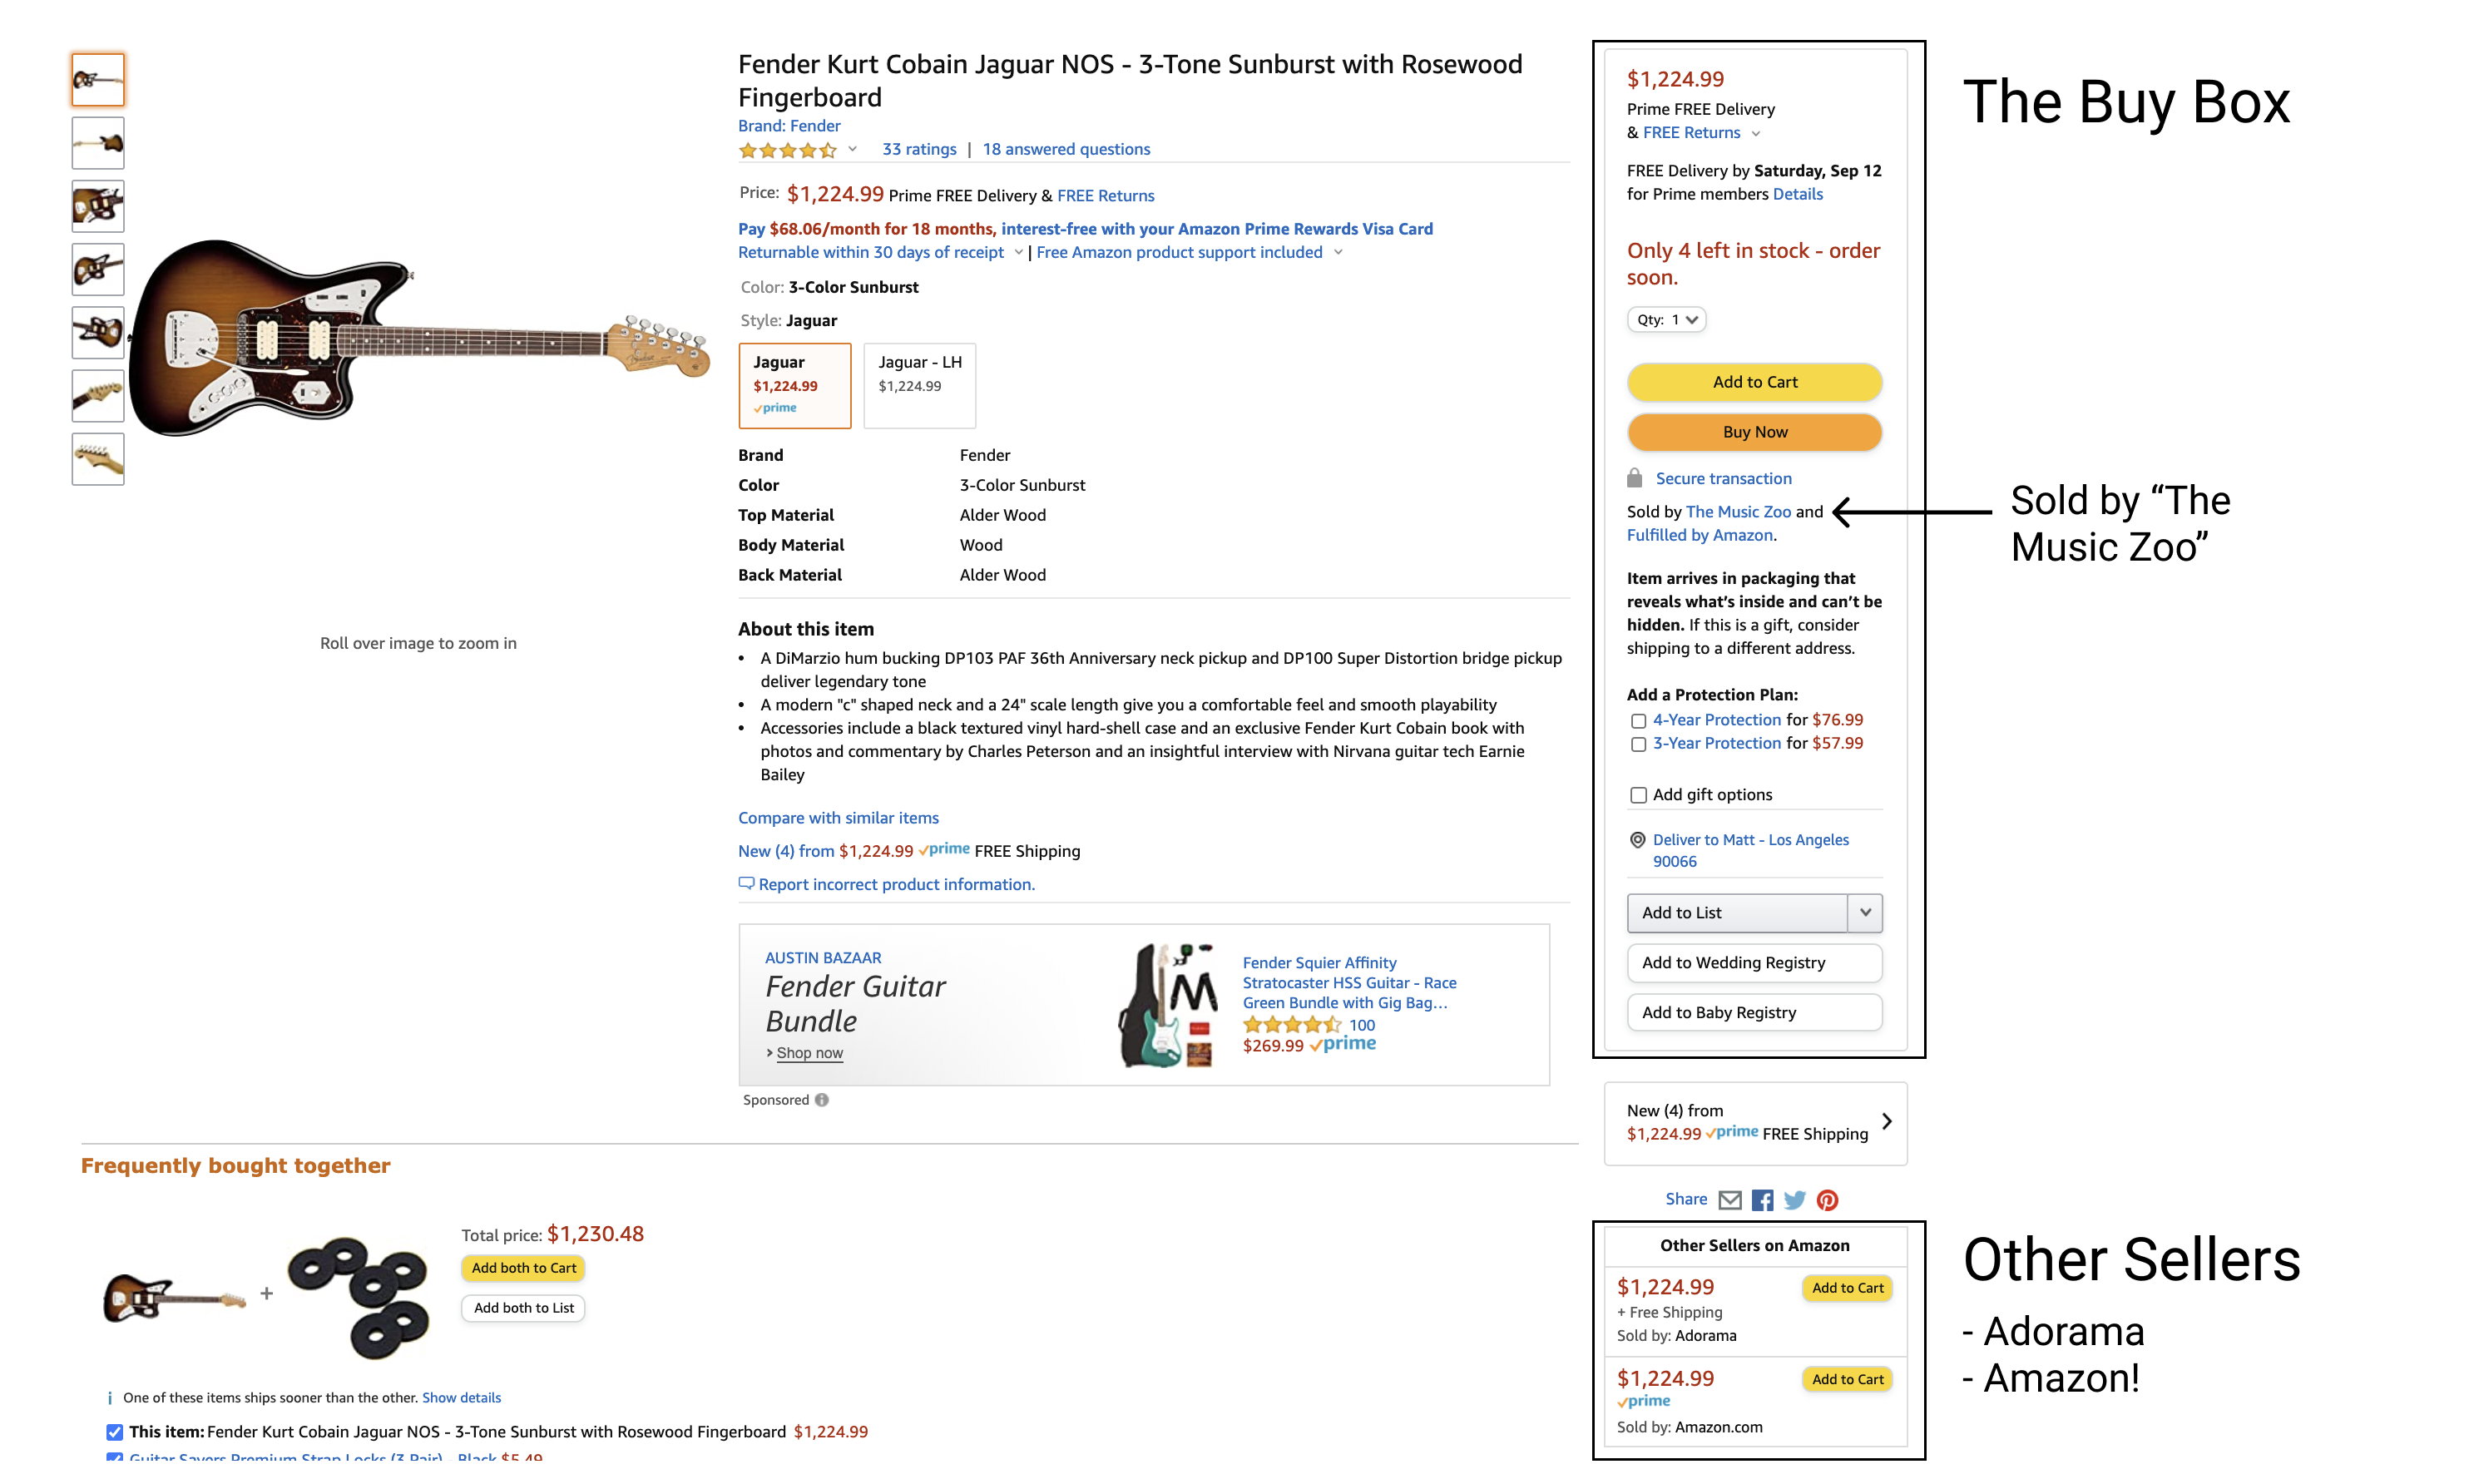2469x1484 pixels.
Task: Enable the 4-Year Protection plan
Action: click(1638, 721)
